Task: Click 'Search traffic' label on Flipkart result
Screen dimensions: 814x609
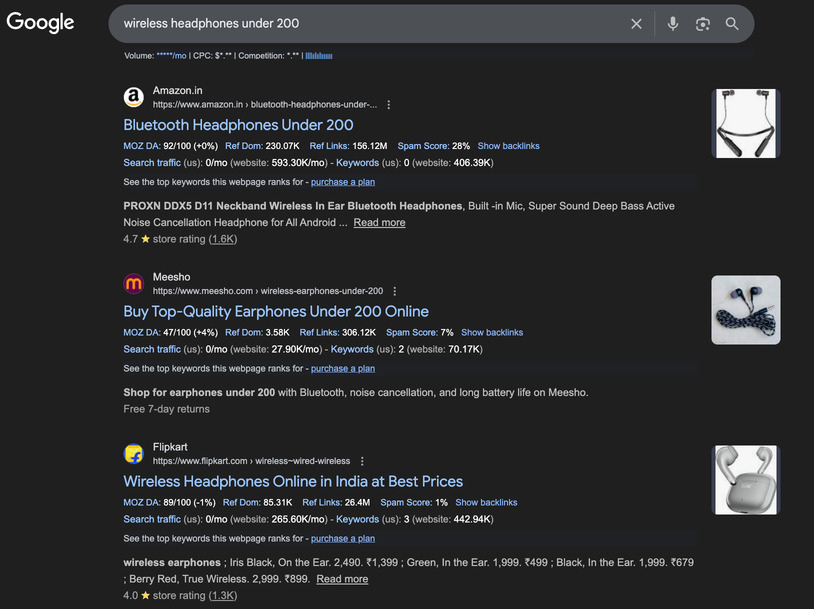Action: click(x=152, y=519)
